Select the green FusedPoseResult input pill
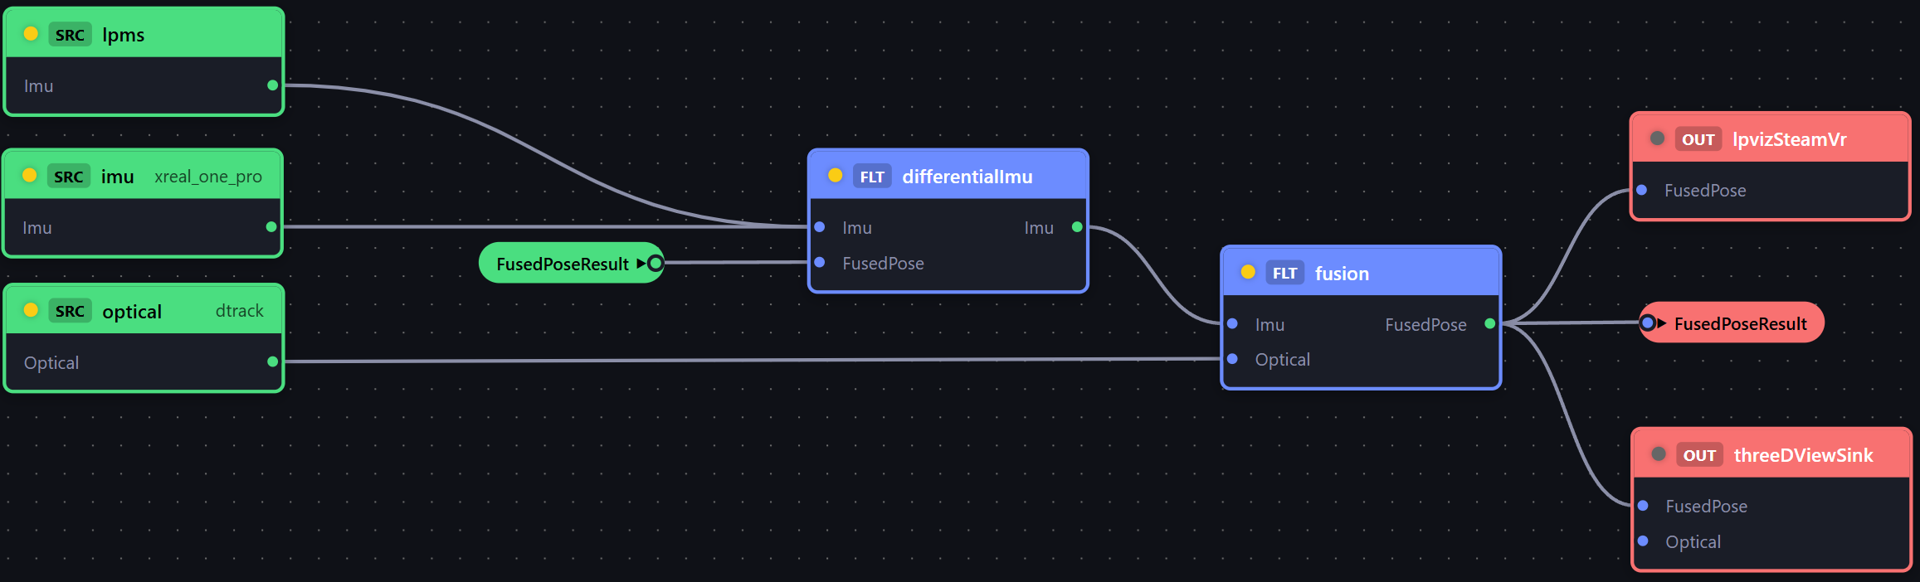Image resolution: width=1920 pixels, height=582 pixels. point(571,263)
